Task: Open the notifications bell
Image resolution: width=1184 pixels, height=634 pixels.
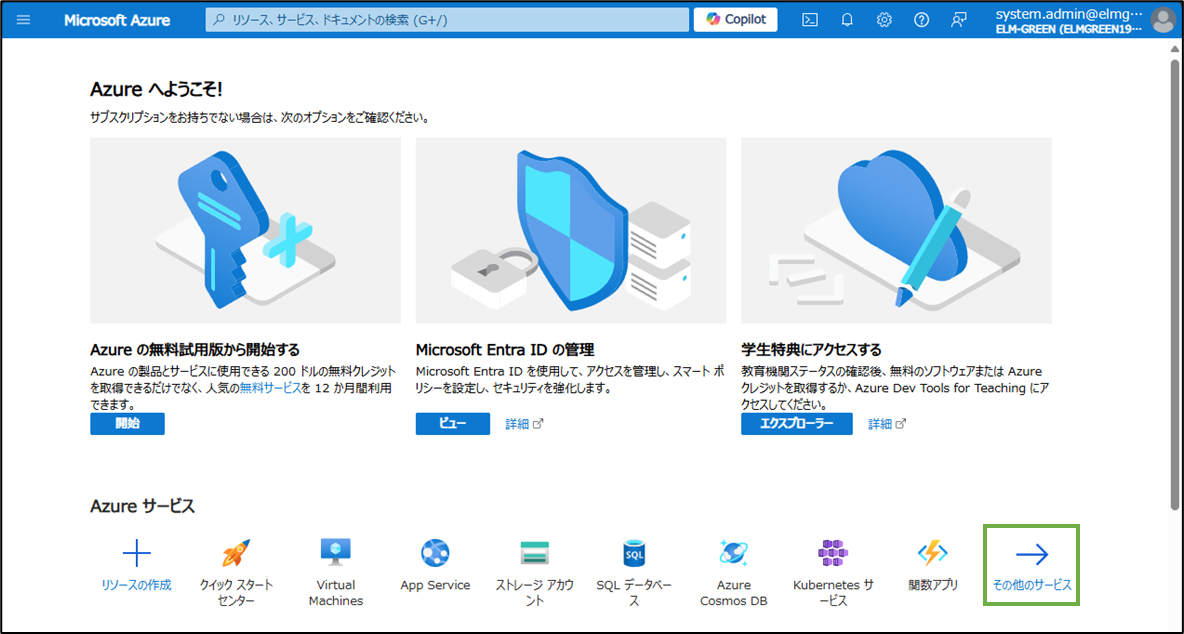Action: 846,20
